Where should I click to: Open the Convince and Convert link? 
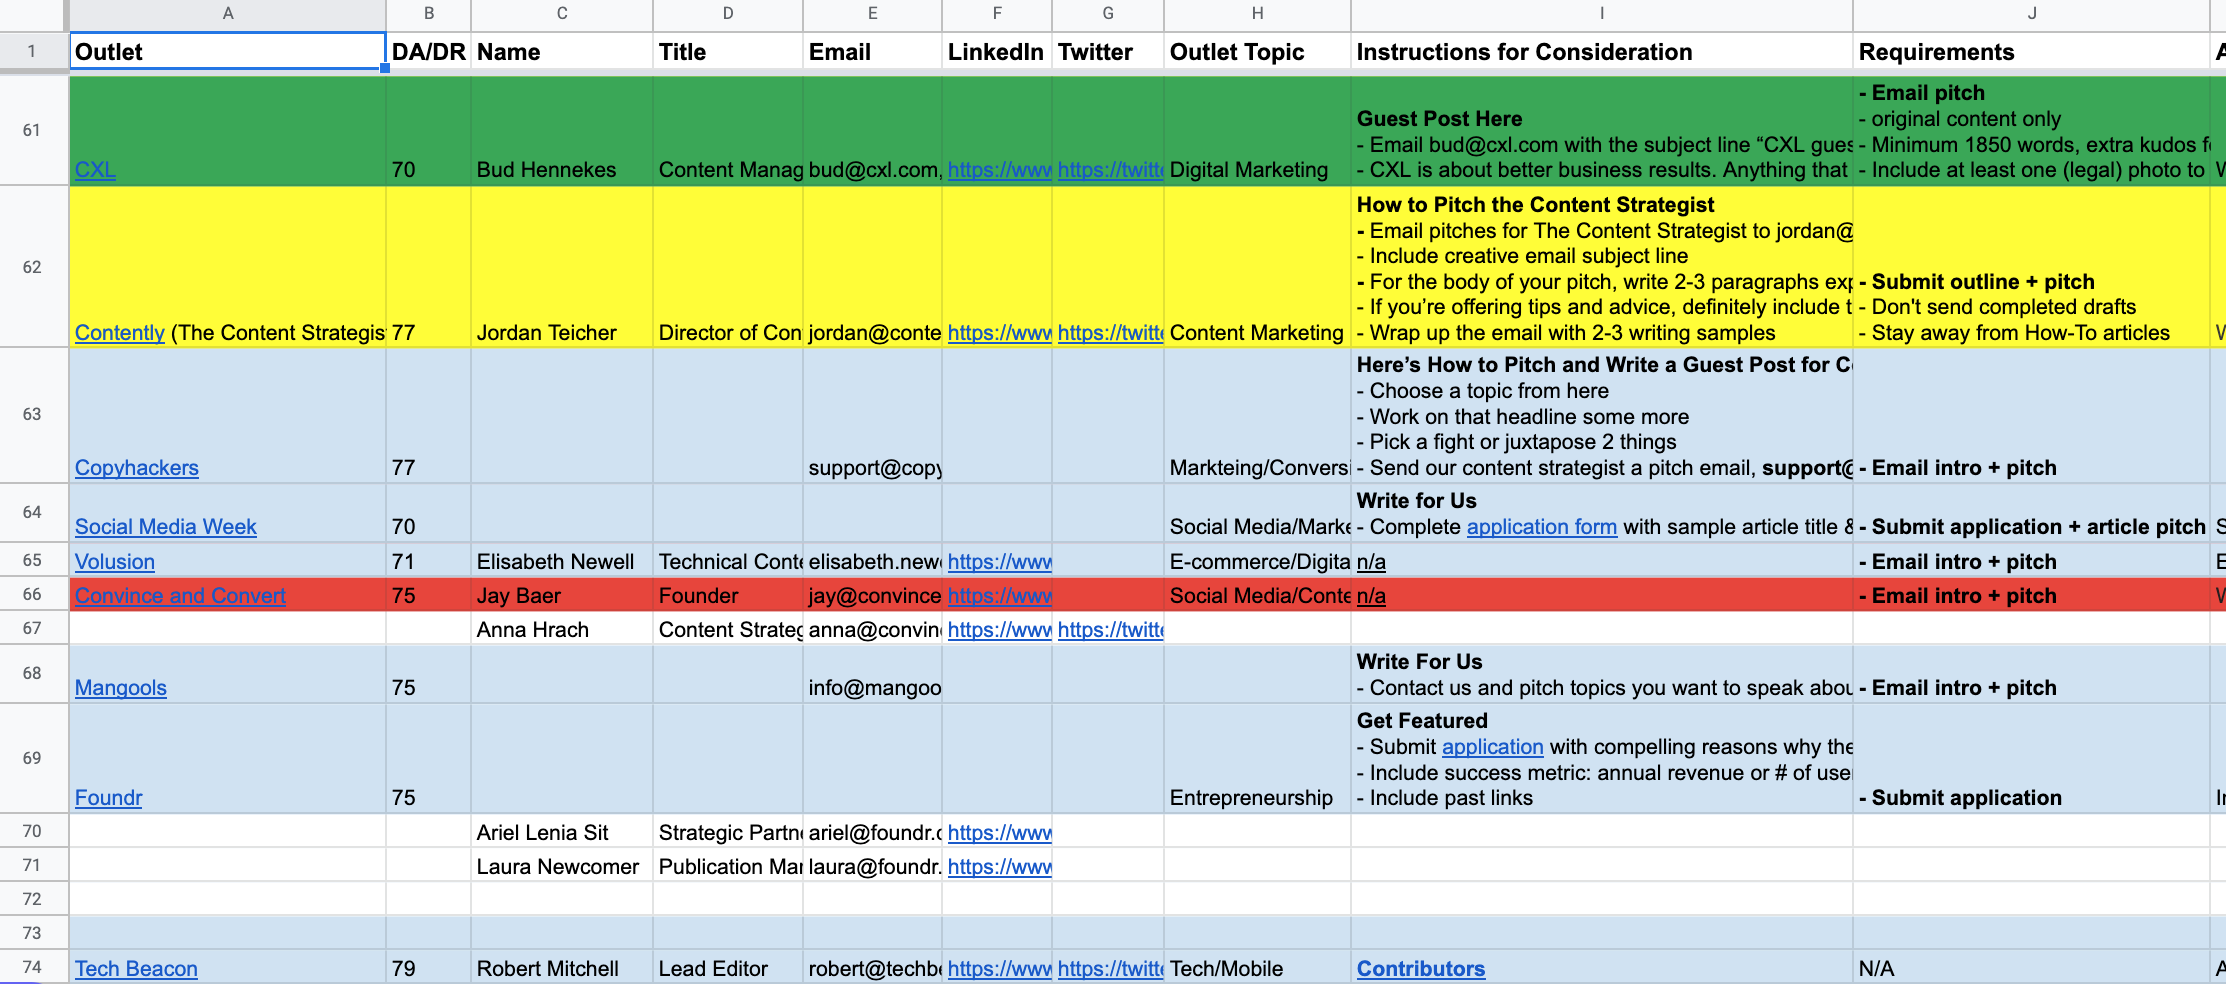point(179,595)
